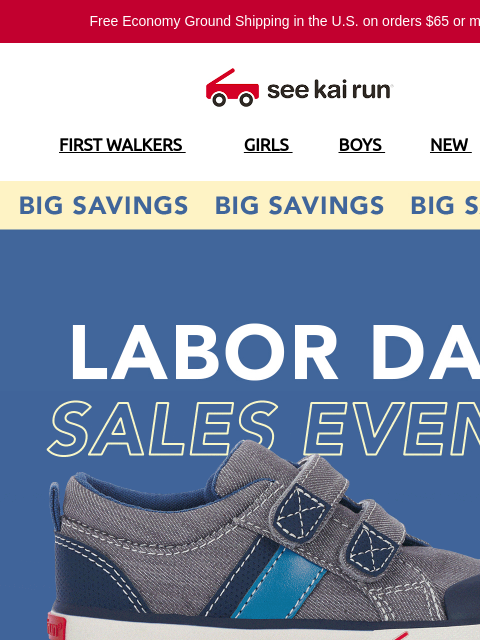This screenshot has width=480, height=640.
Task: Select the New arrivals link
Action: coord(451,145)
